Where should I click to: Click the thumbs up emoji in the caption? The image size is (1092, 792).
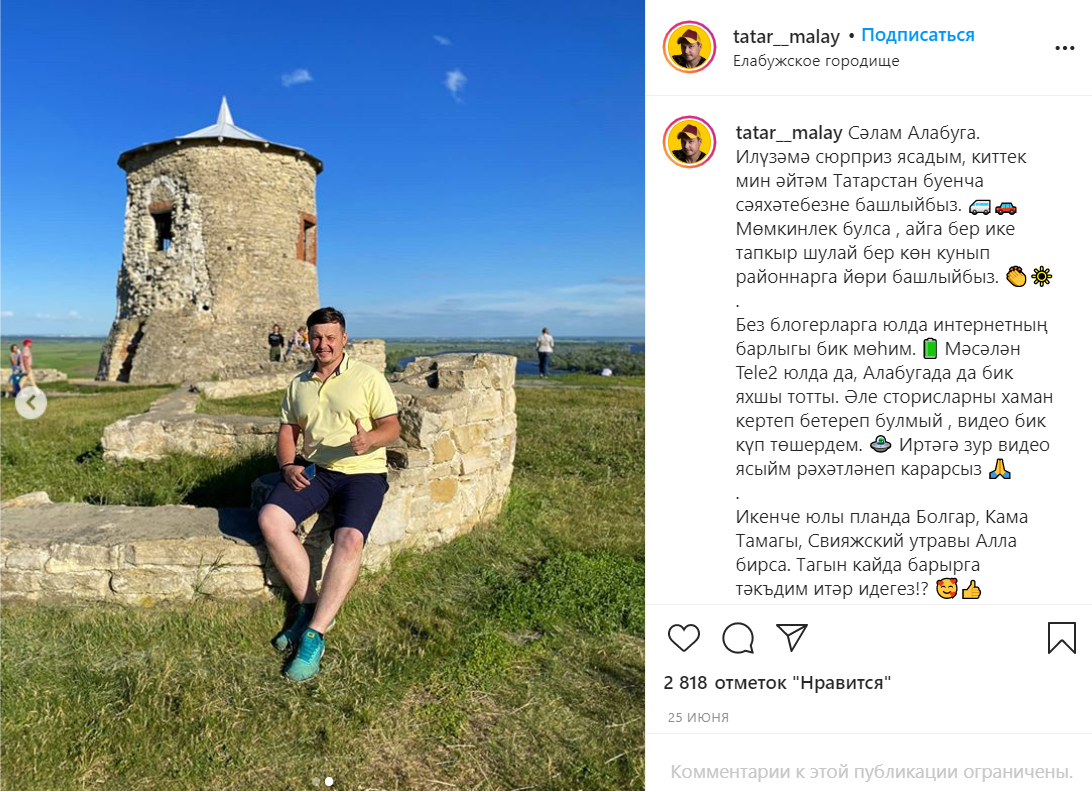tap(972, 589)
